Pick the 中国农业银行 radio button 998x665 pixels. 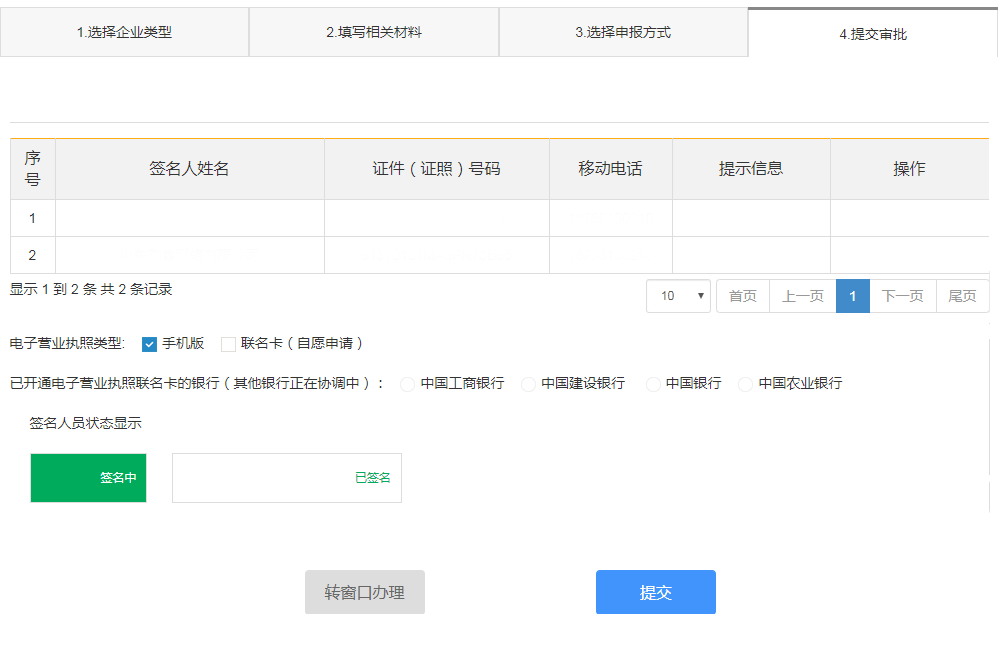pyautogui.click(x=745, y=384)
